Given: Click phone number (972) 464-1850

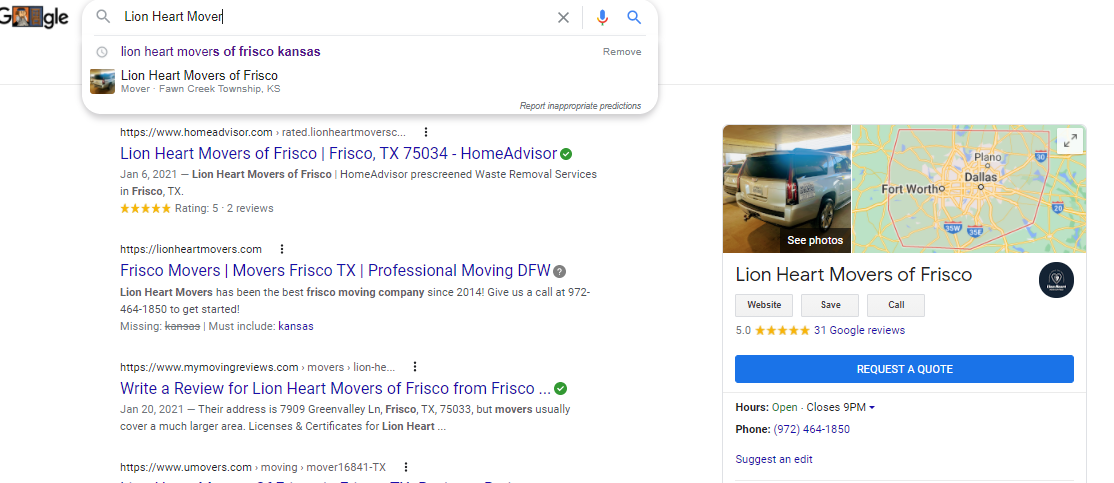Looking at the screenshot, I should pyautogui.click(x=811, y=430).
